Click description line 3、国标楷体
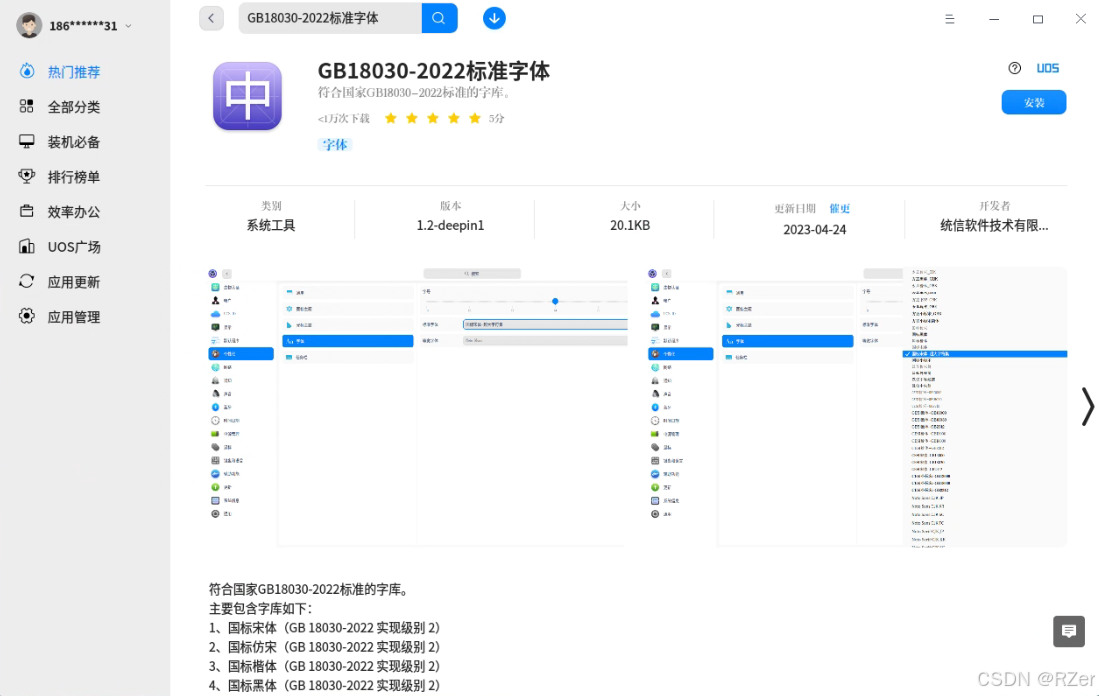The image size is (1099, 696). click(325, 667)
